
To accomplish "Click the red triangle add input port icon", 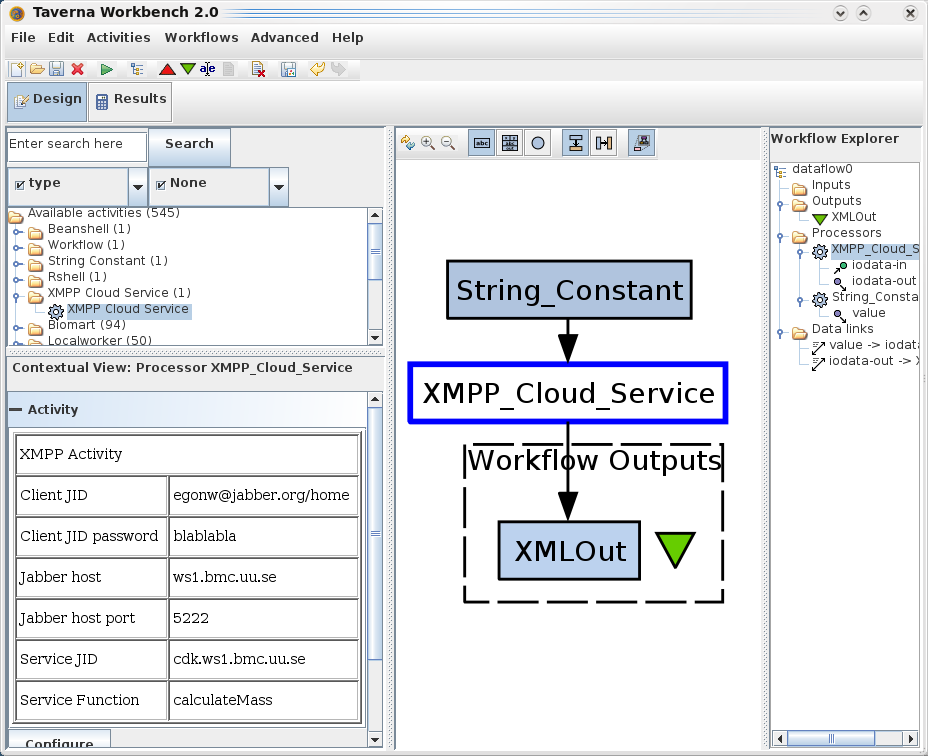I will [167, 69].
